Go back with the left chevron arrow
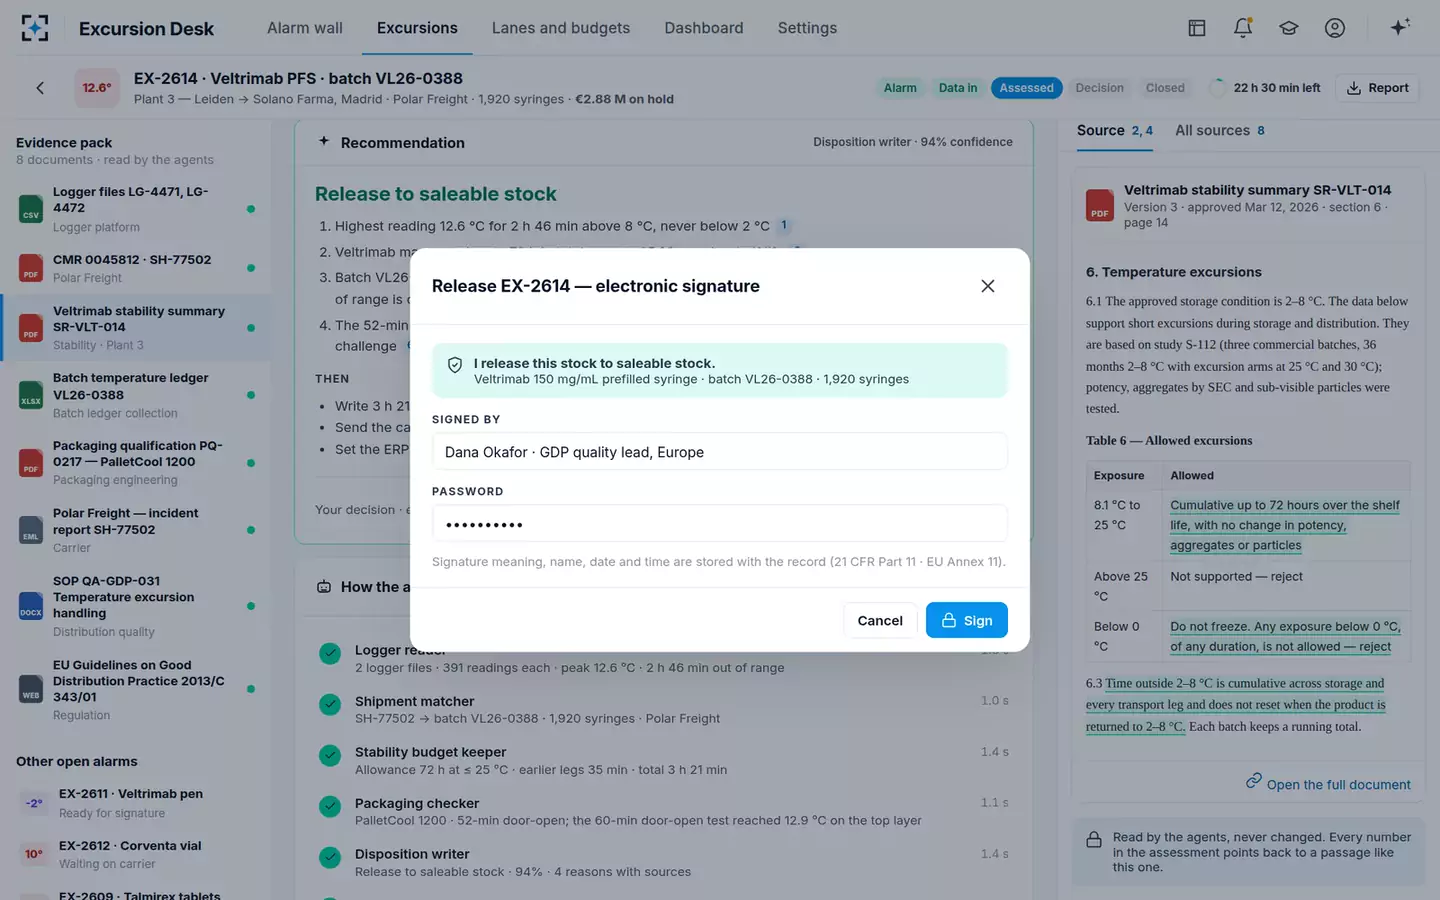 tap(40, 88)
